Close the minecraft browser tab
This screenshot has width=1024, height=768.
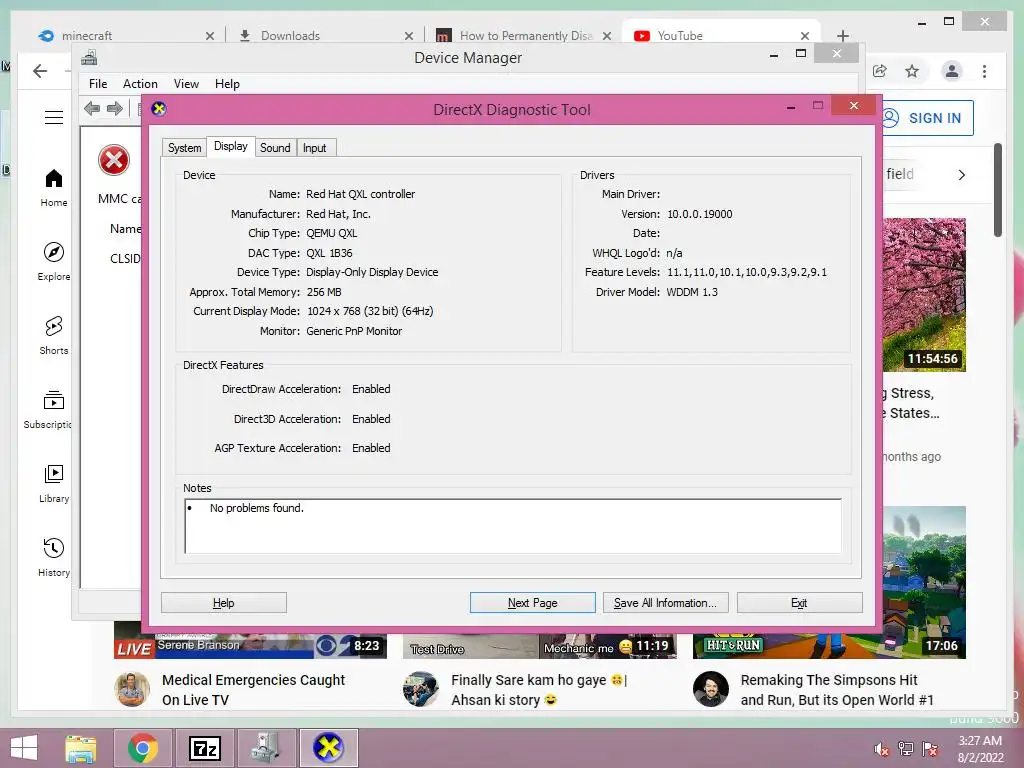click(x=210, y=36)
